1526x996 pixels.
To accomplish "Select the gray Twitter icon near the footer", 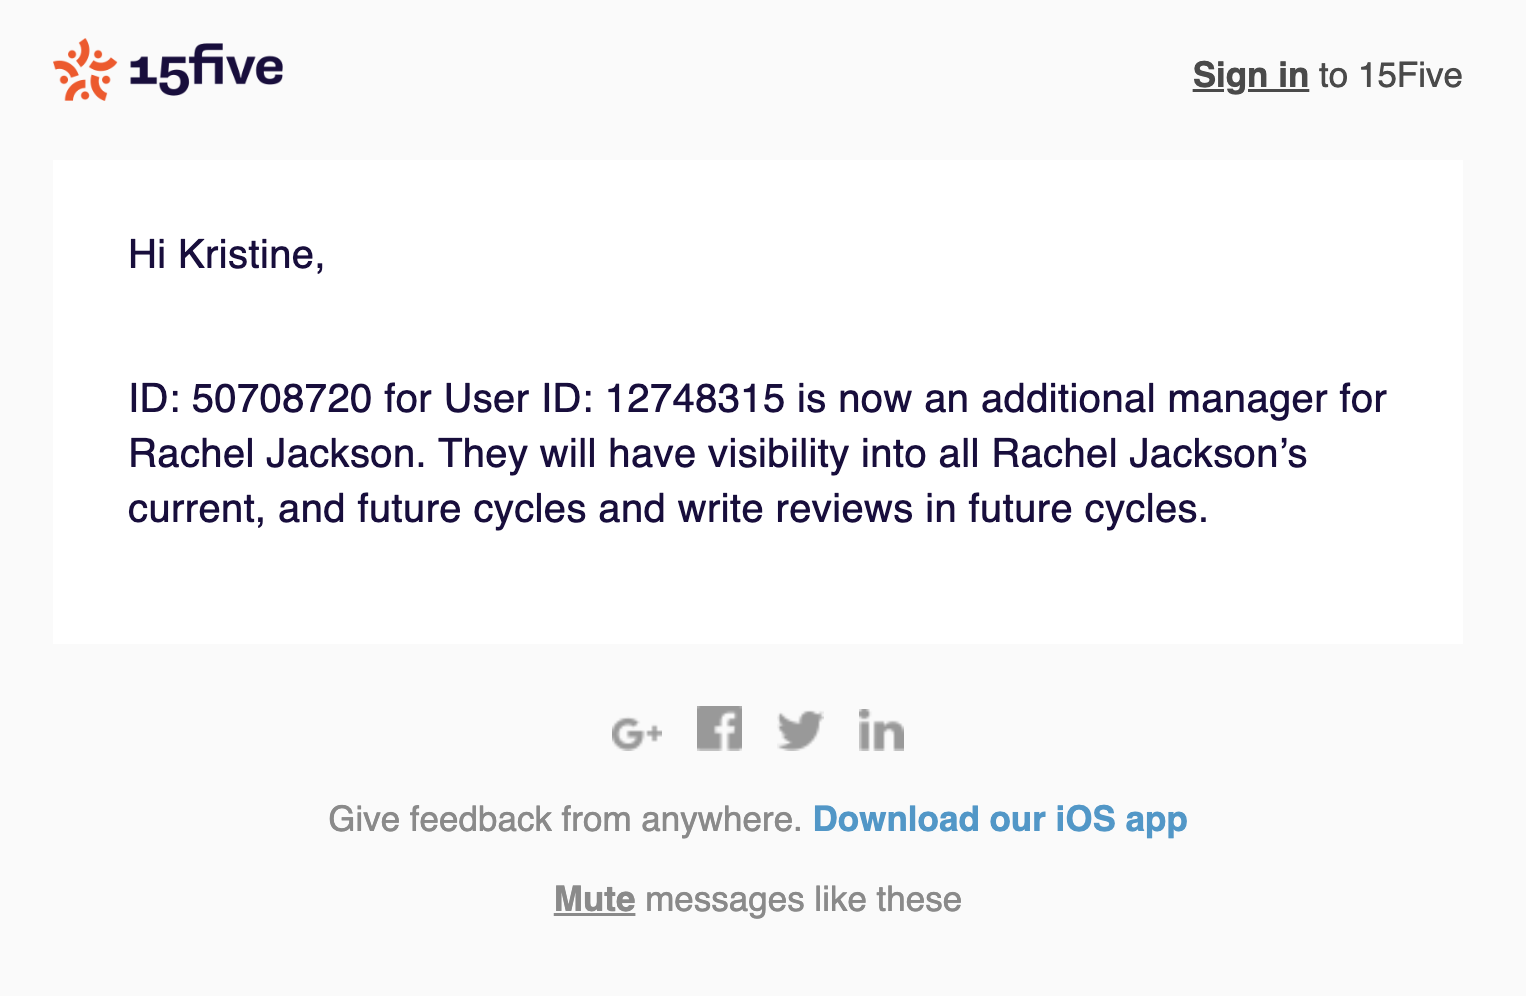I will (799, 730).
